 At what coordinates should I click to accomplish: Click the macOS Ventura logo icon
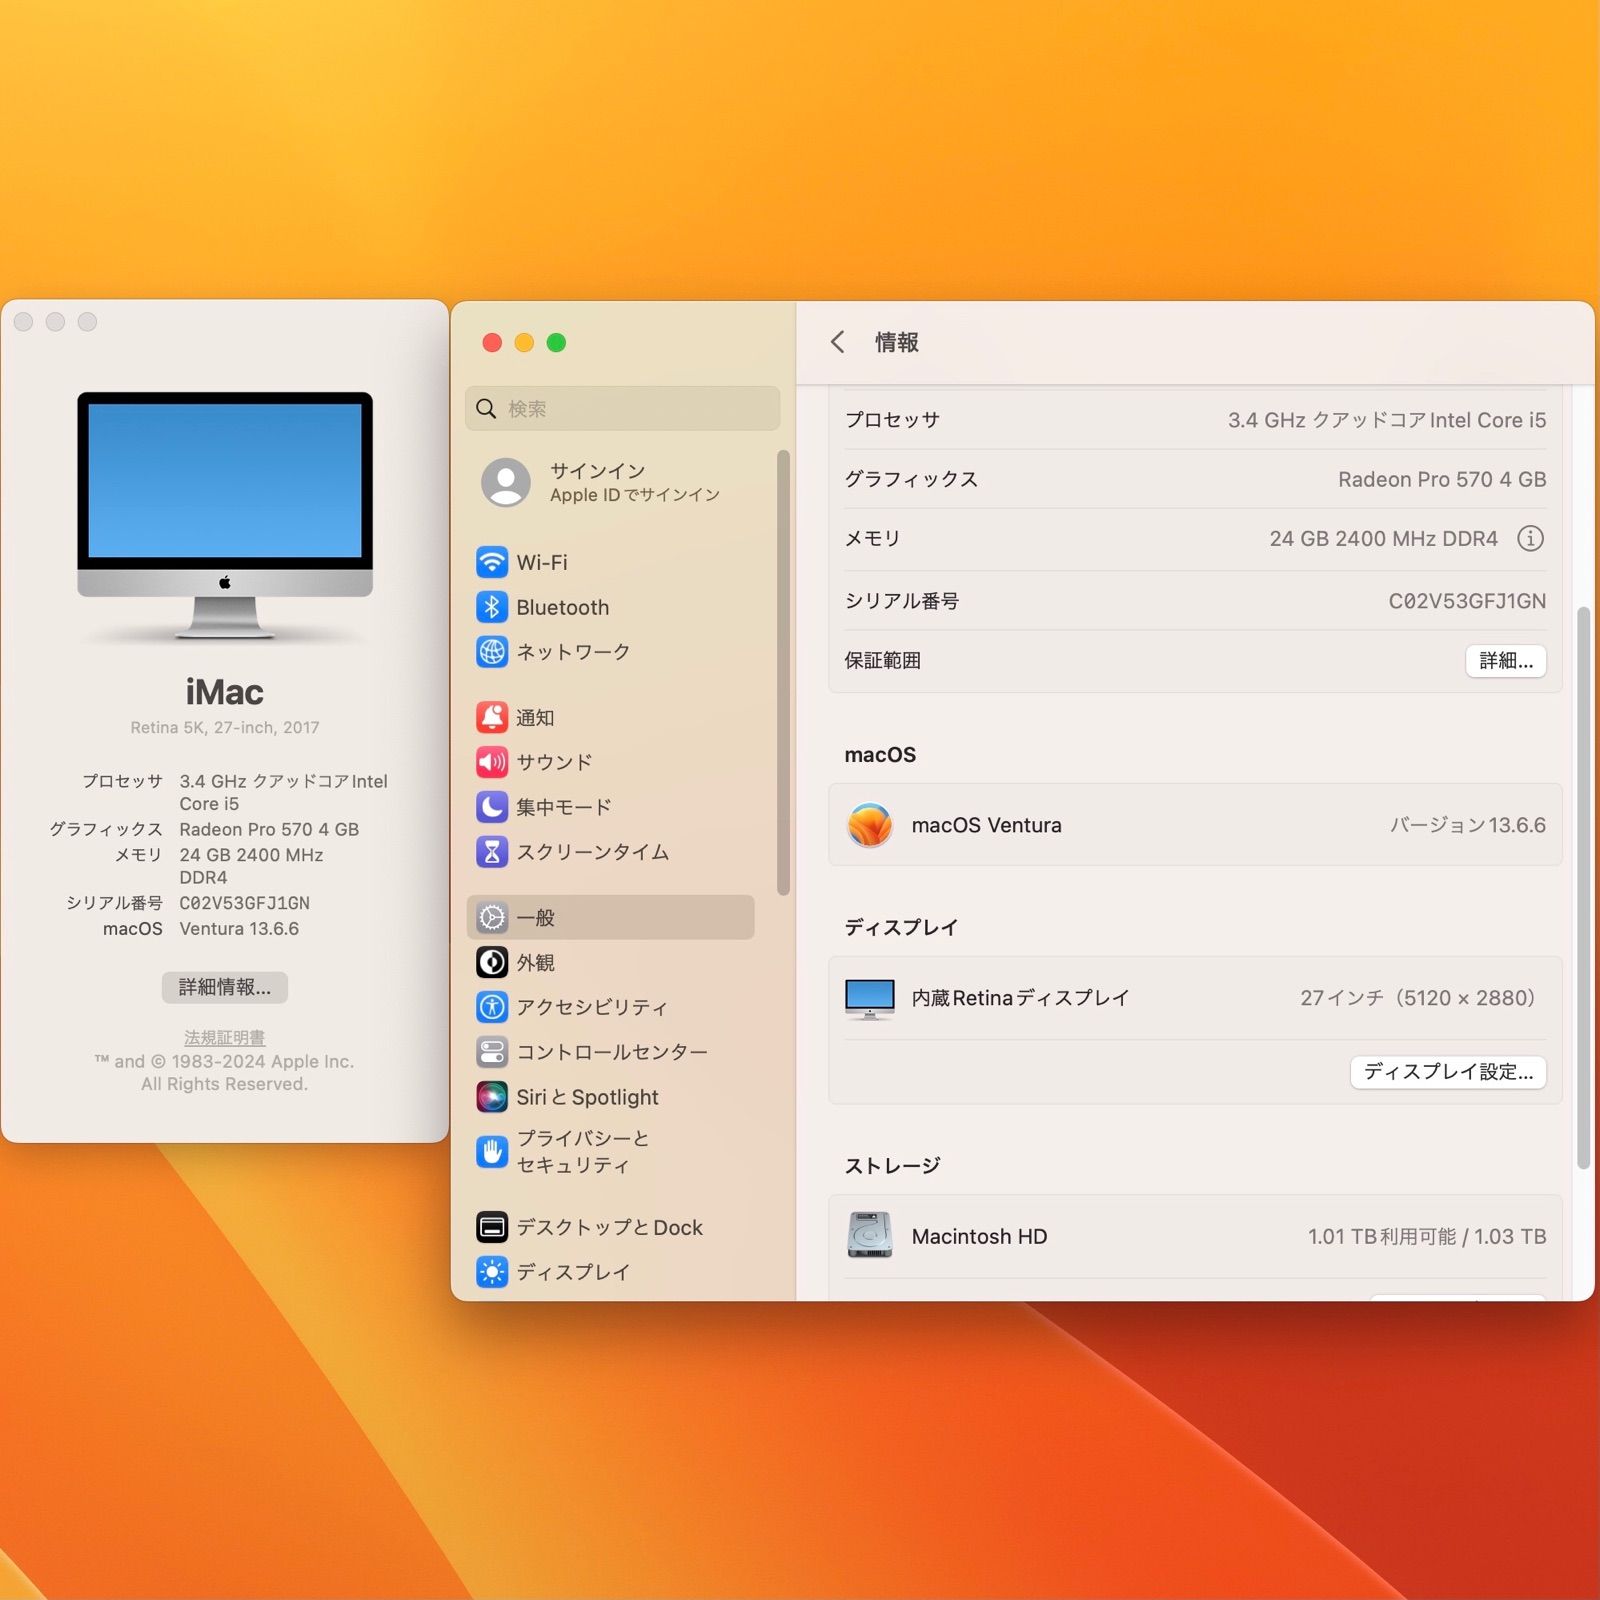coord(869,825)
